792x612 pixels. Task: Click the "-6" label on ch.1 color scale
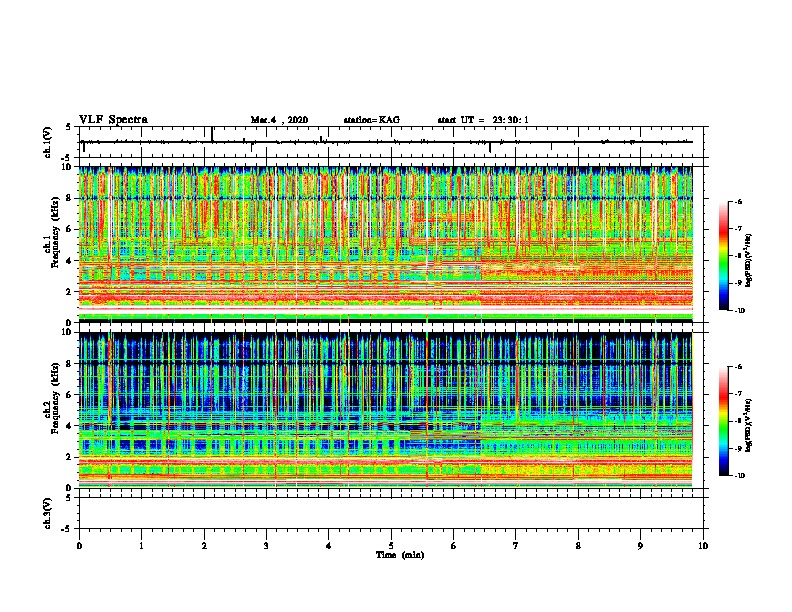(x=738, y=202)
